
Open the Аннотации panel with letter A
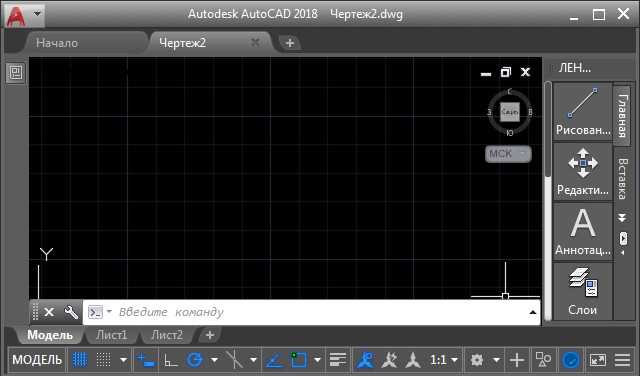[x=583, y=232]
